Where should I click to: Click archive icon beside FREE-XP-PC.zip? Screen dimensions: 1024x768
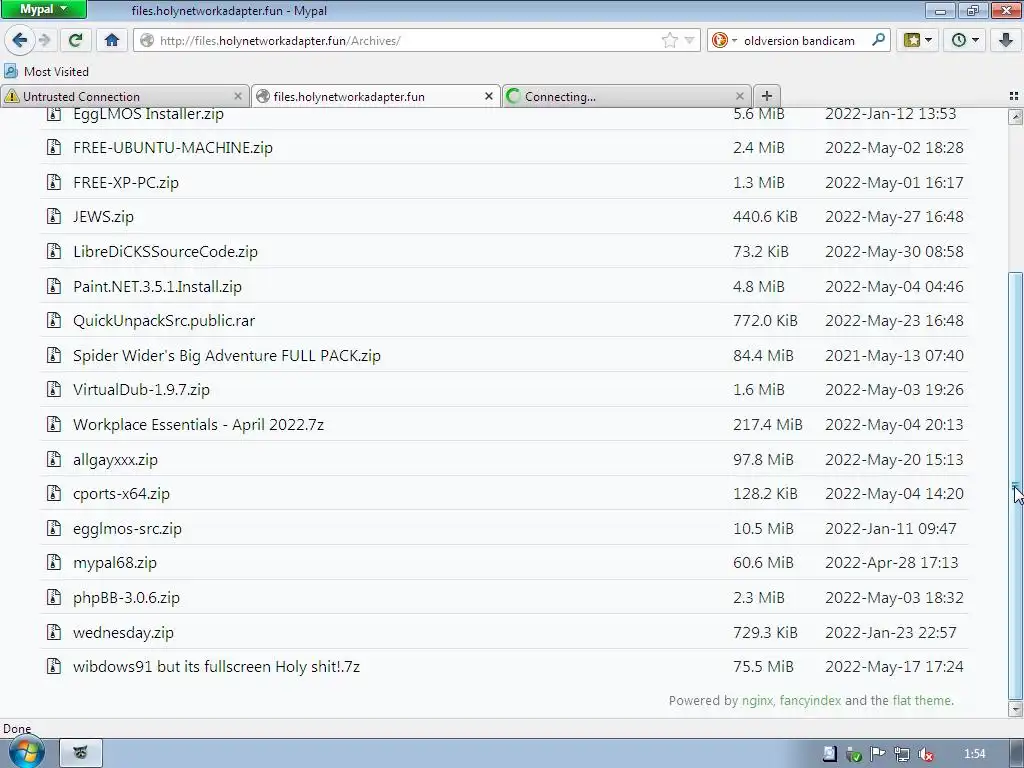pyautogui.click(x=54, y=182)
